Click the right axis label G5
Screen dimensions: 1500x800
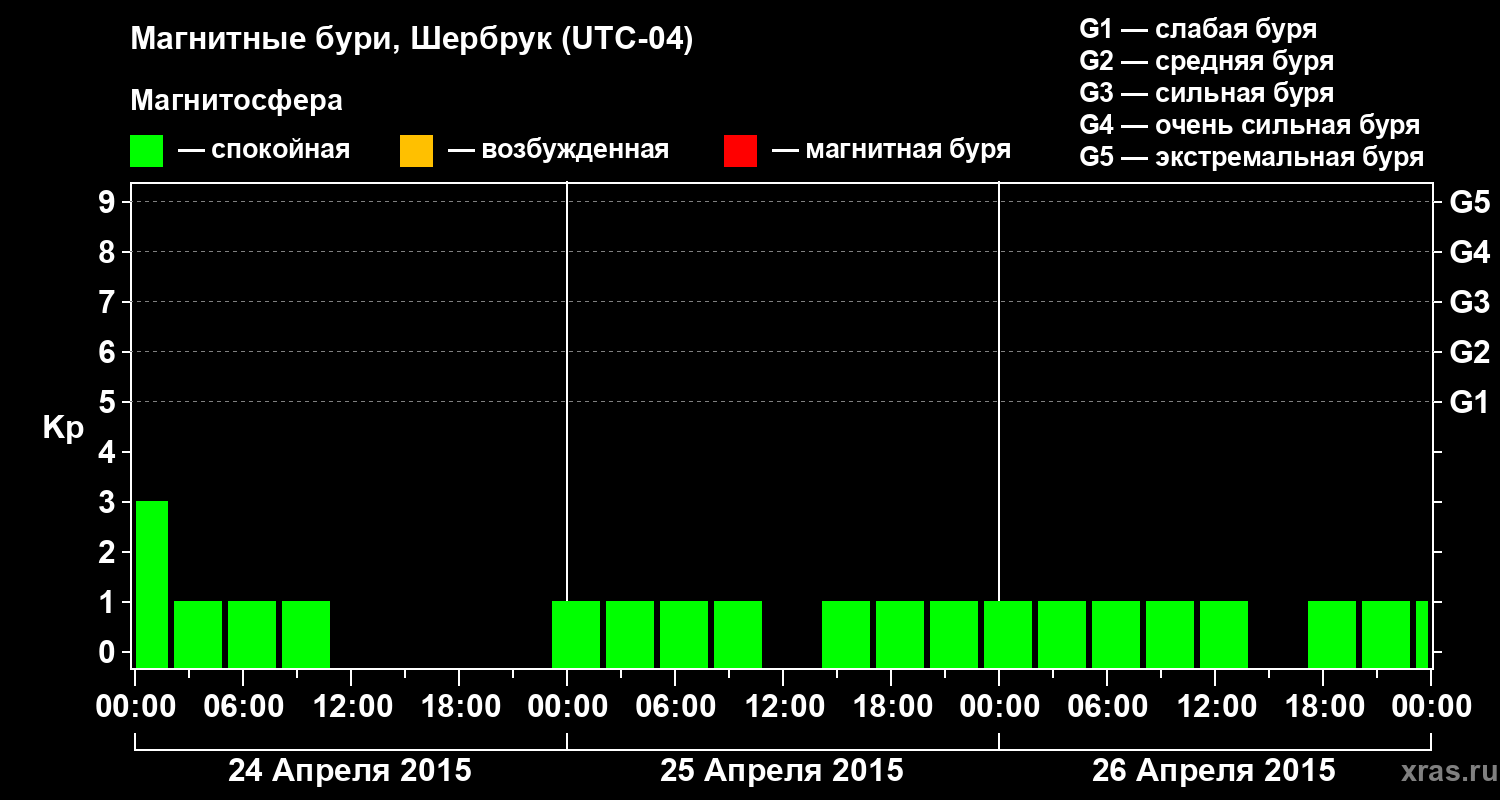click(x=1469, y=202)
